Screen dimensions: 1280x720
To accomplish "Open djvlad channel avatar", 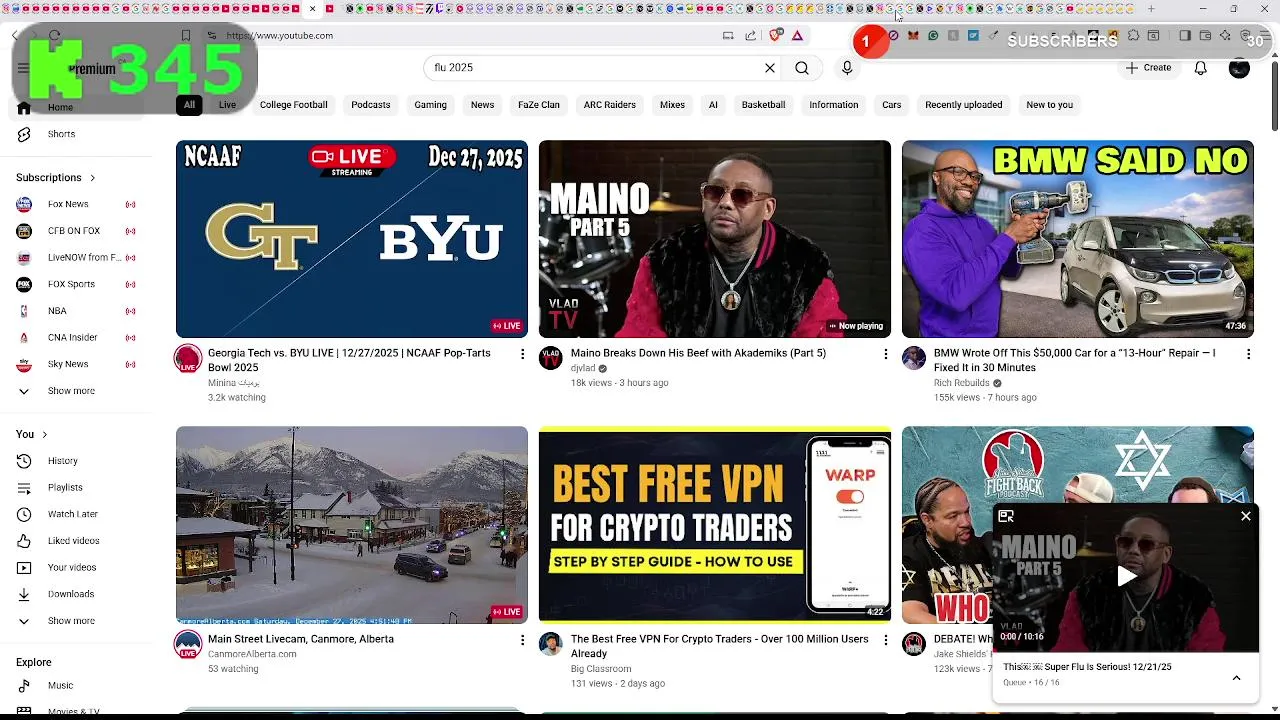I will 551,358.
